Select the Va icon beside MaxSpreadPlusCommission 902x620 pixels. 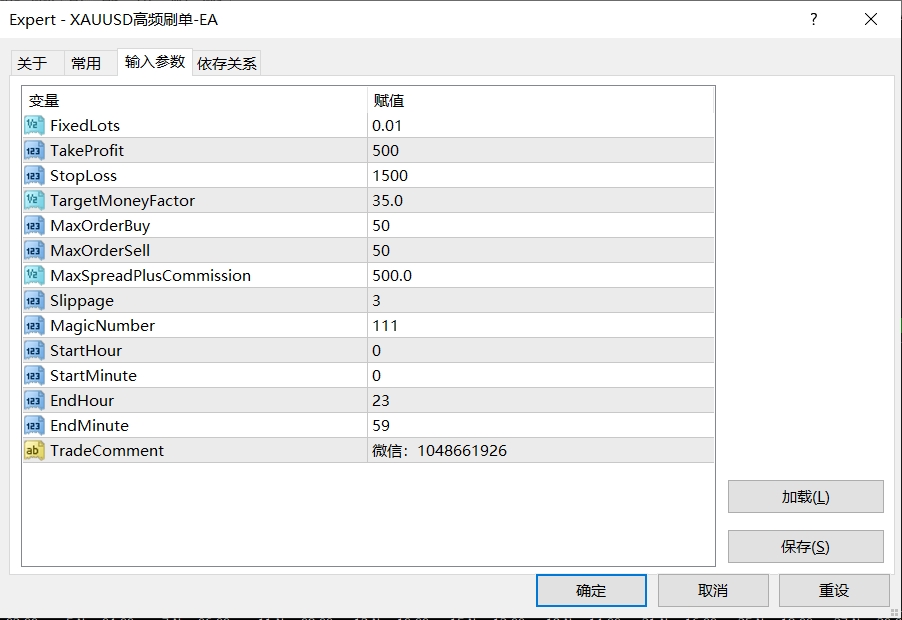pos(35,275)
